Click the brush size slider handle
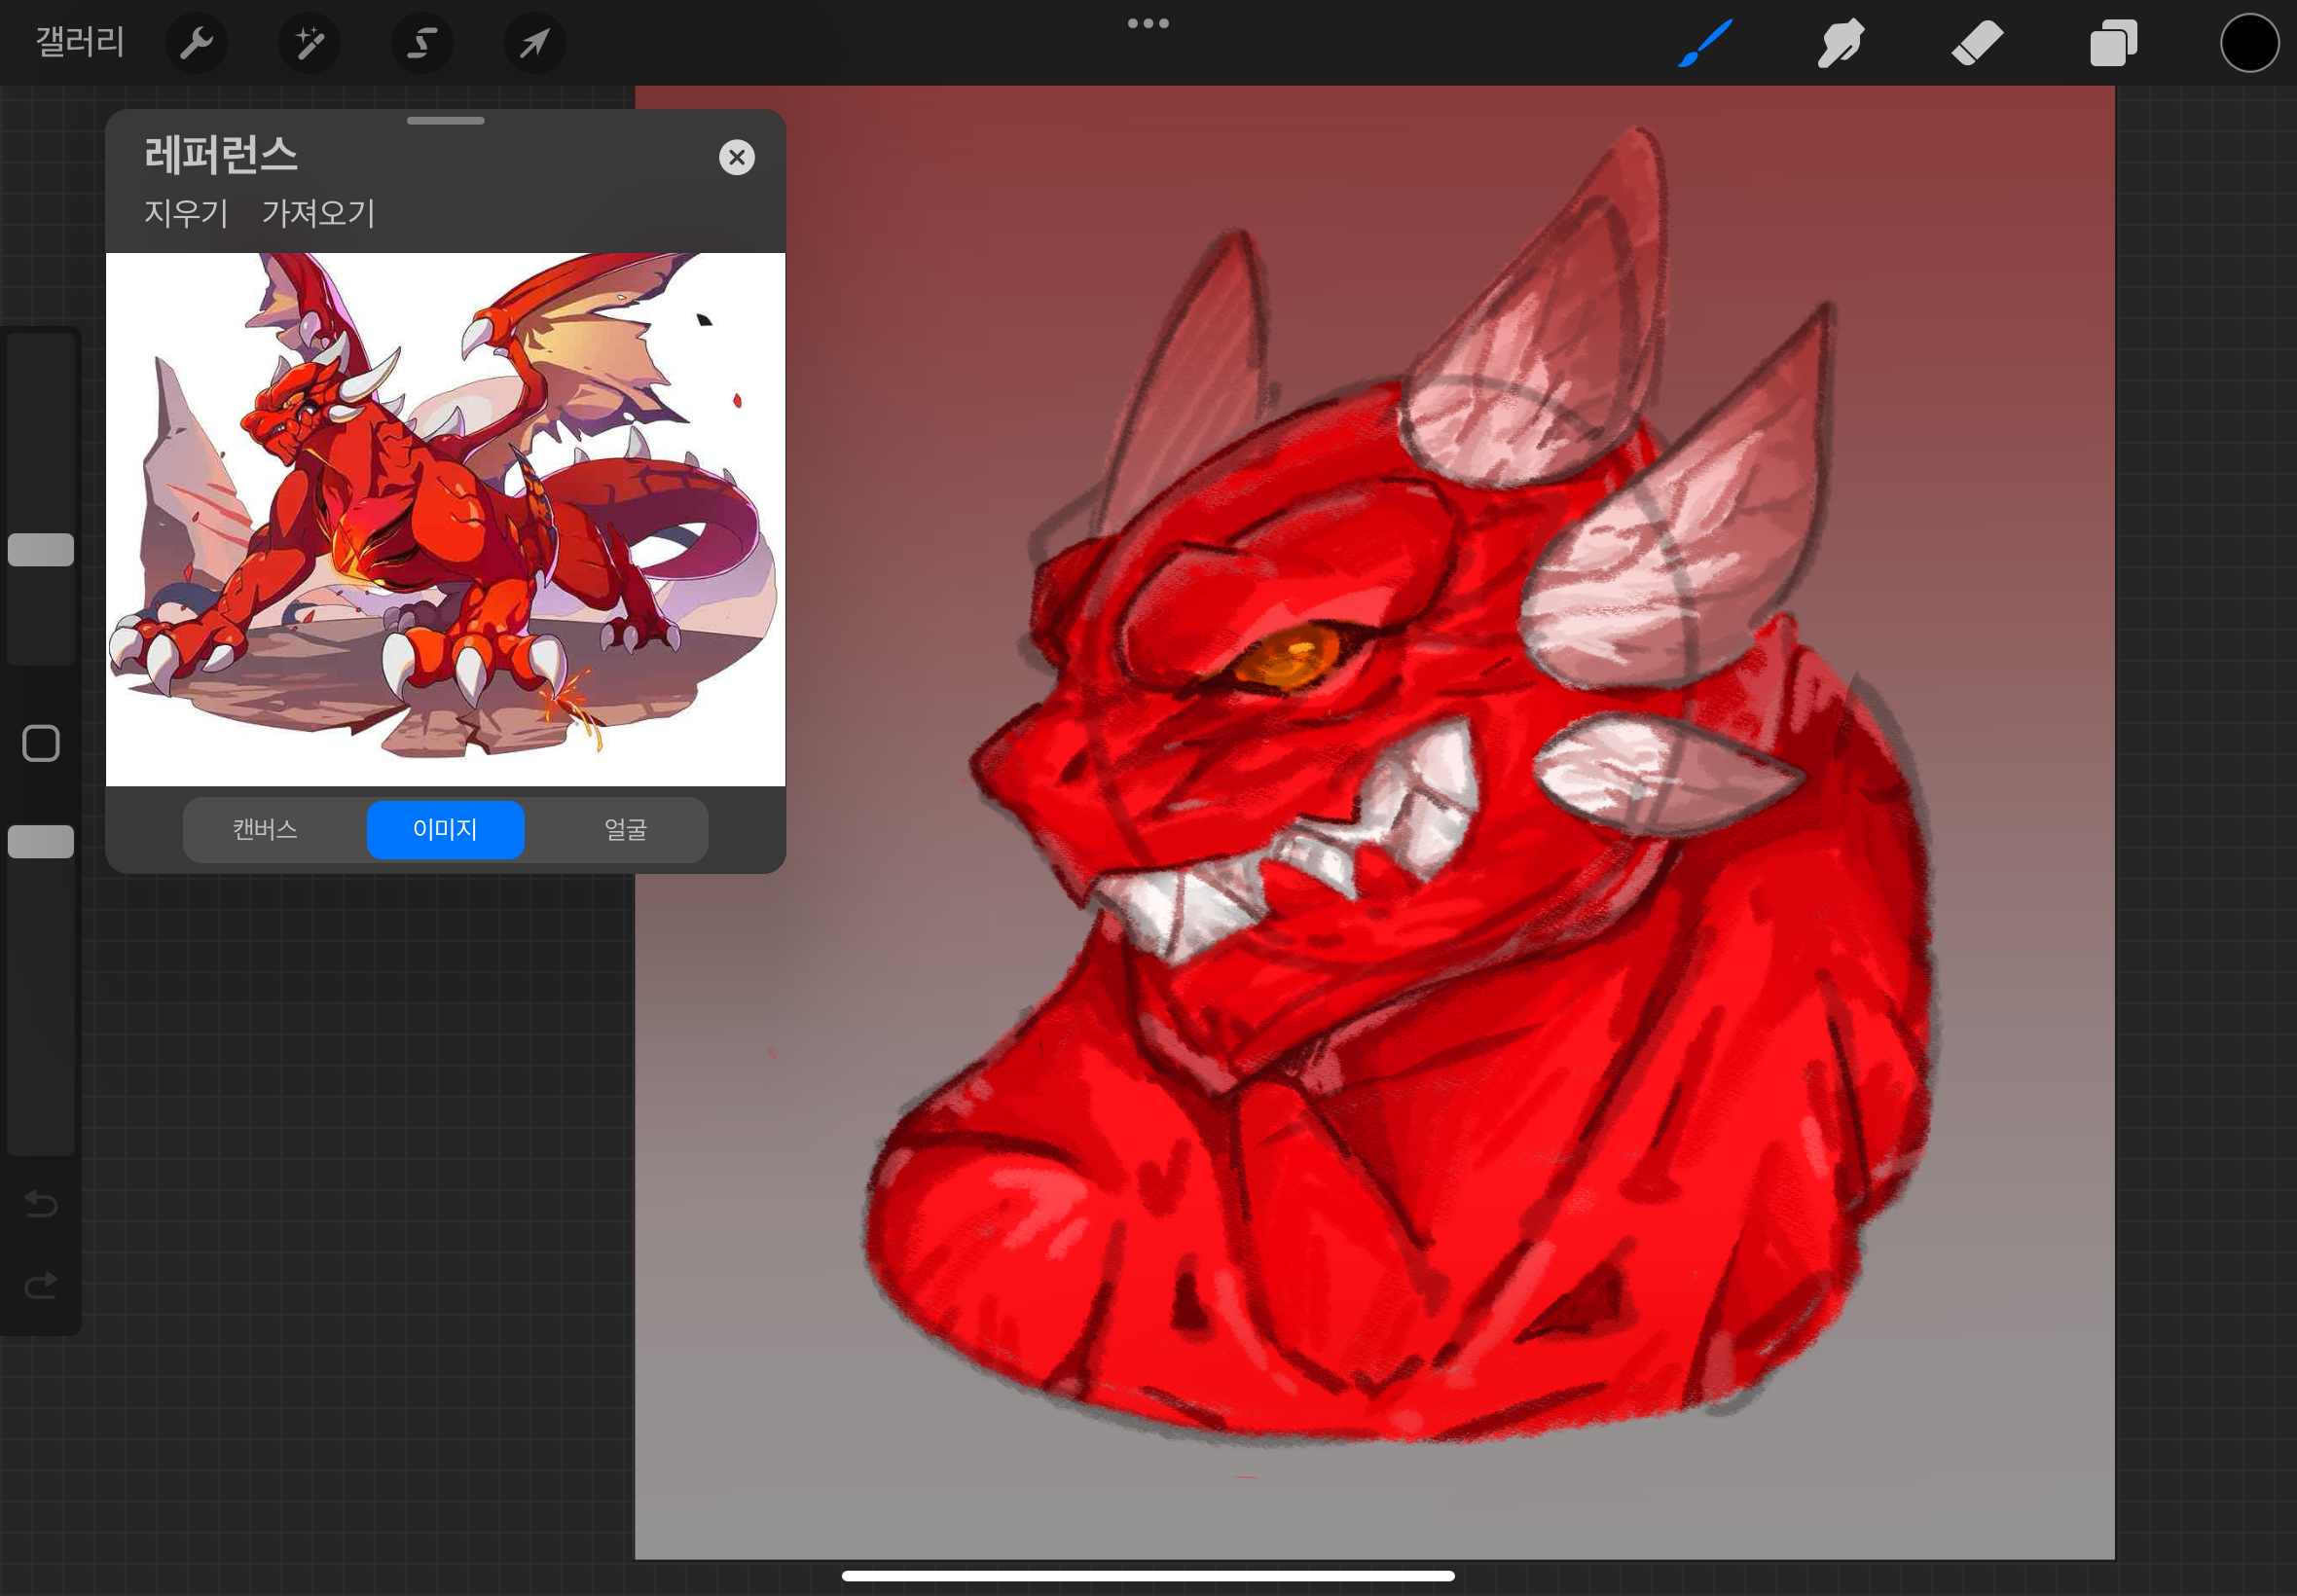Screen dimensions: 2297x1596 click(x=41, y=549)
